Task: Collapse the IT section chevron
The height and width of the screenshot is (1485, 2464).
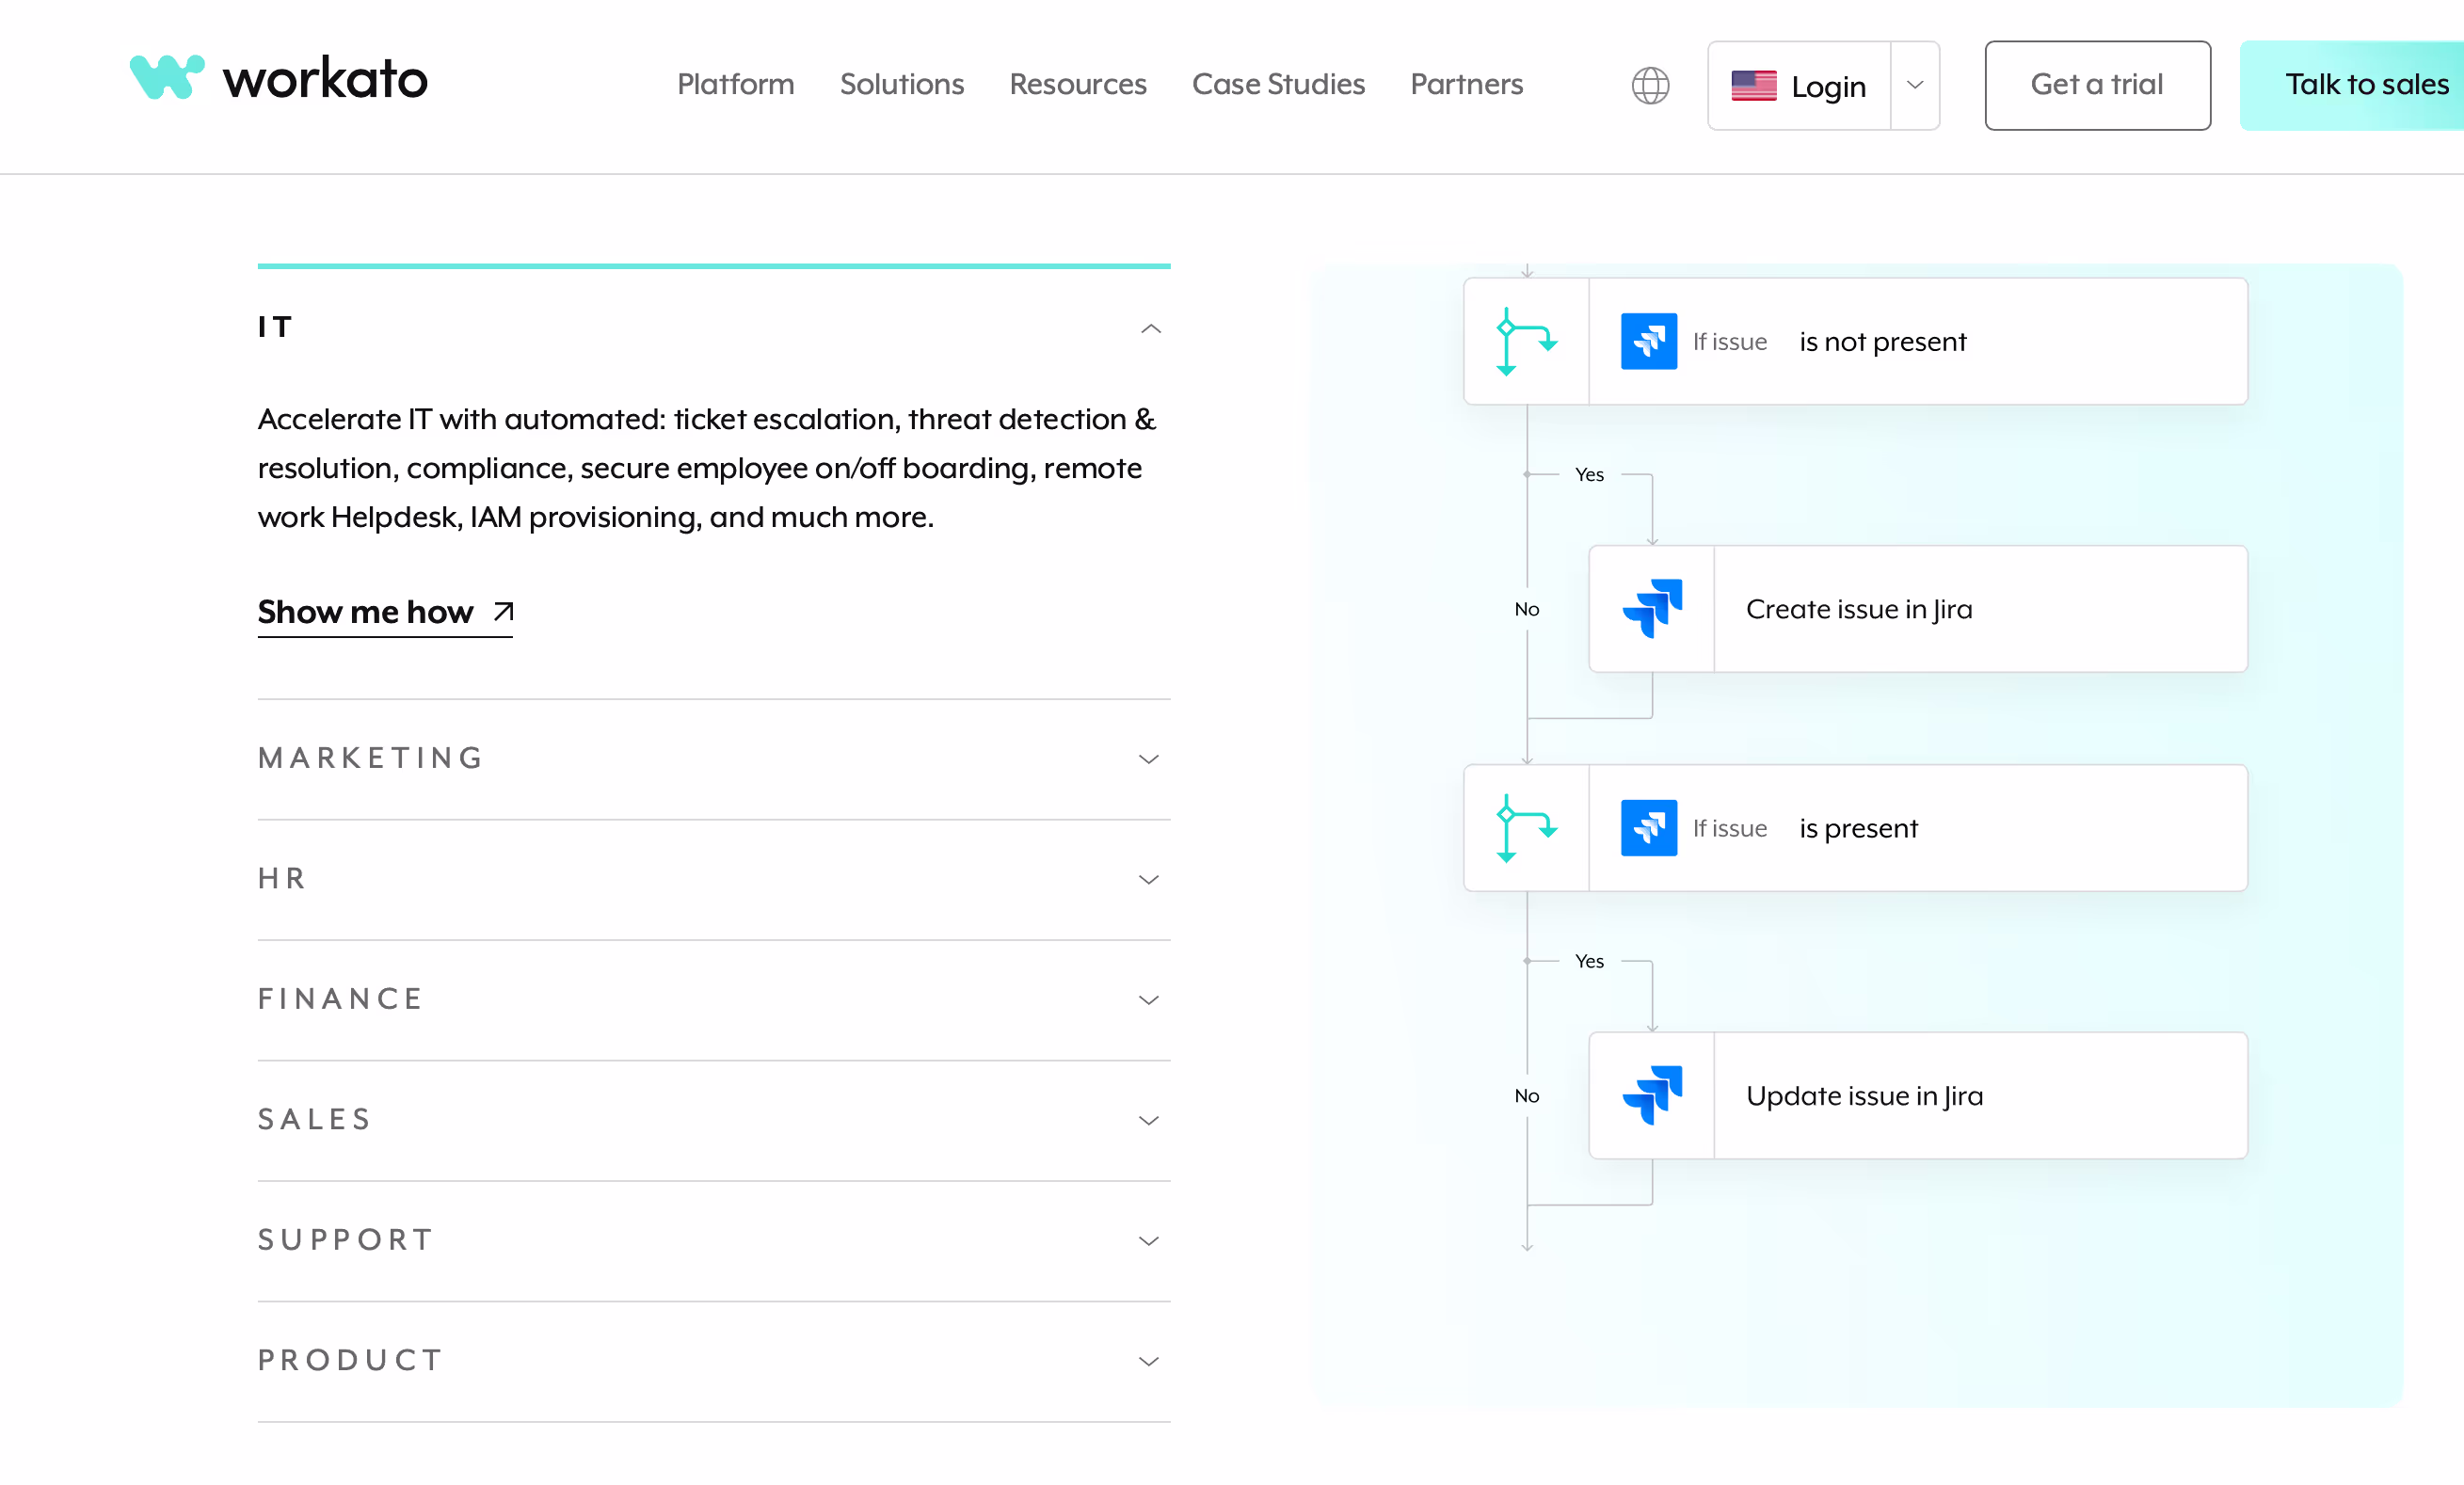Action: pos(1151,328)
